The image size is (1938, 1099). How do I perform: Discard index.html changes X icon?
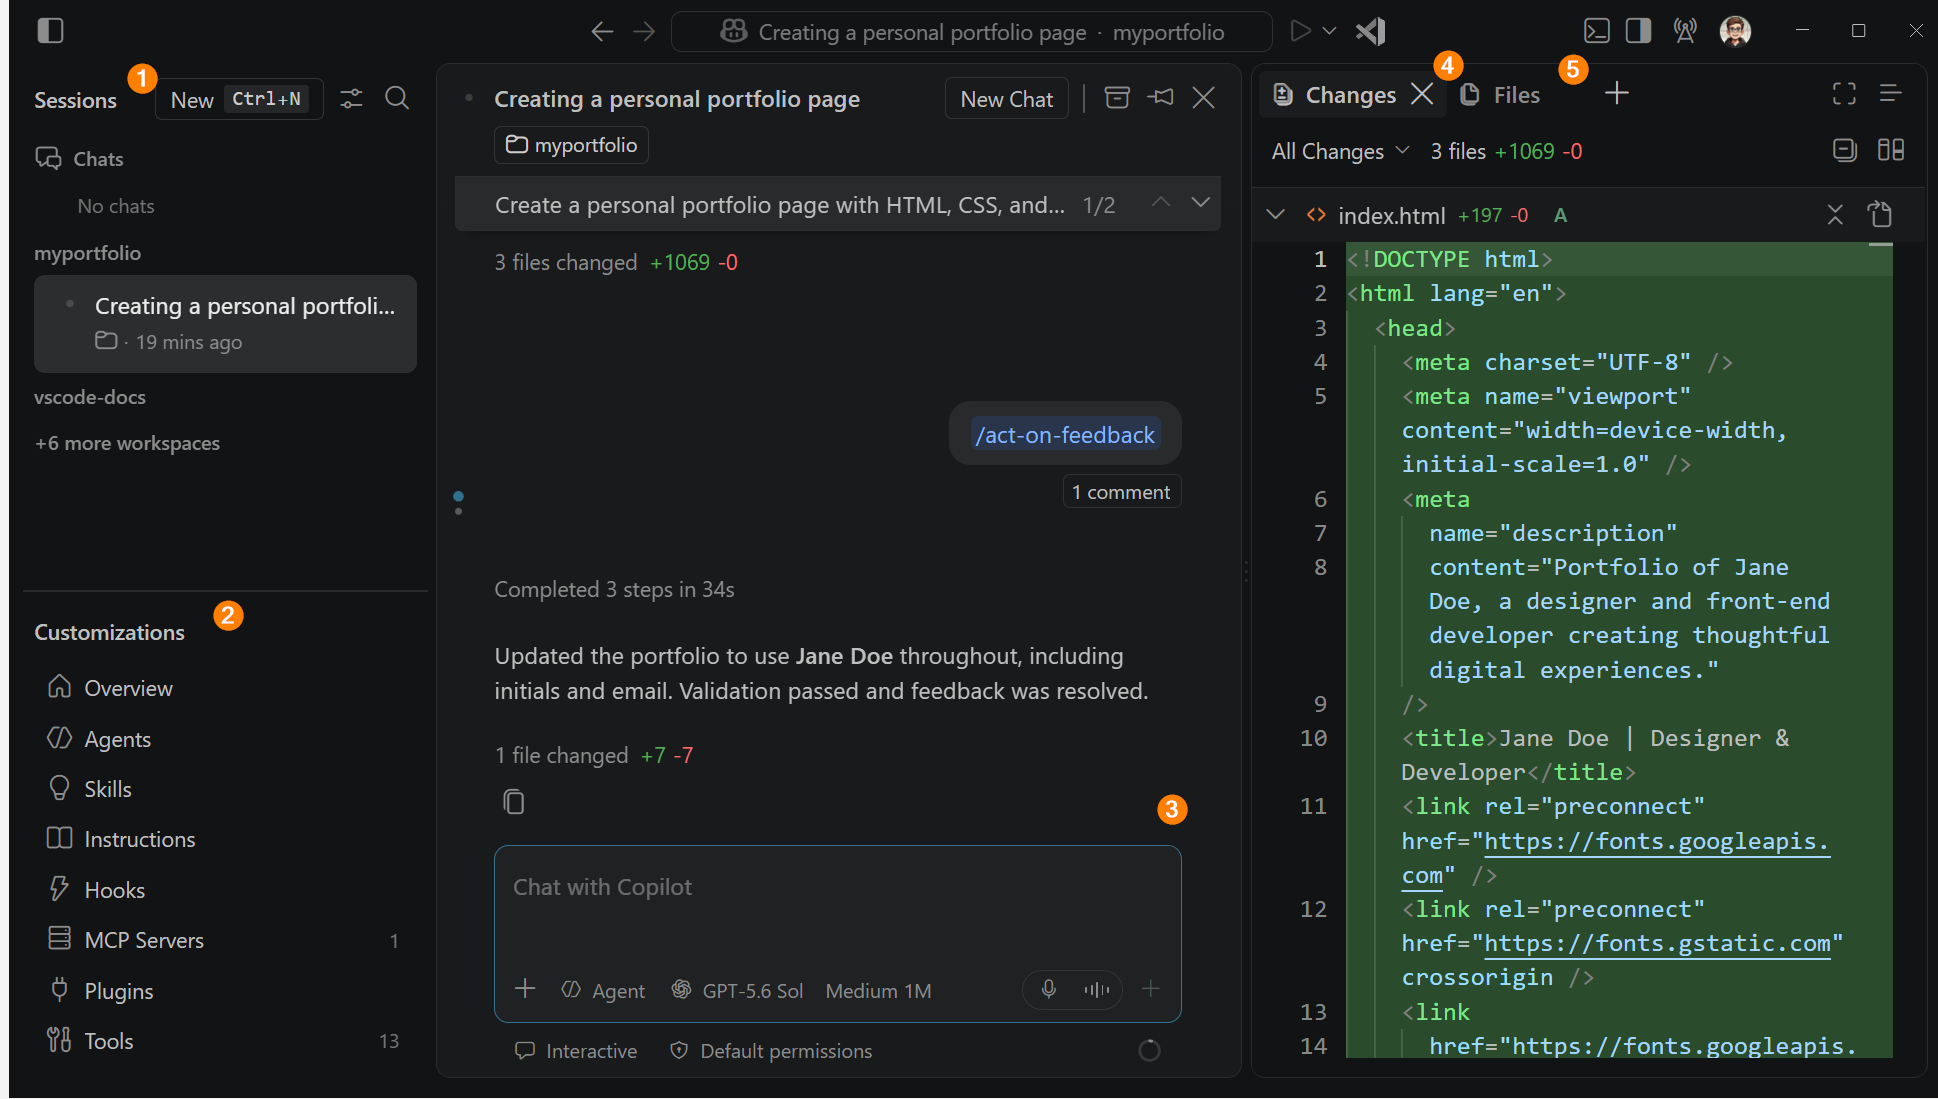(x=1835, y=214)
